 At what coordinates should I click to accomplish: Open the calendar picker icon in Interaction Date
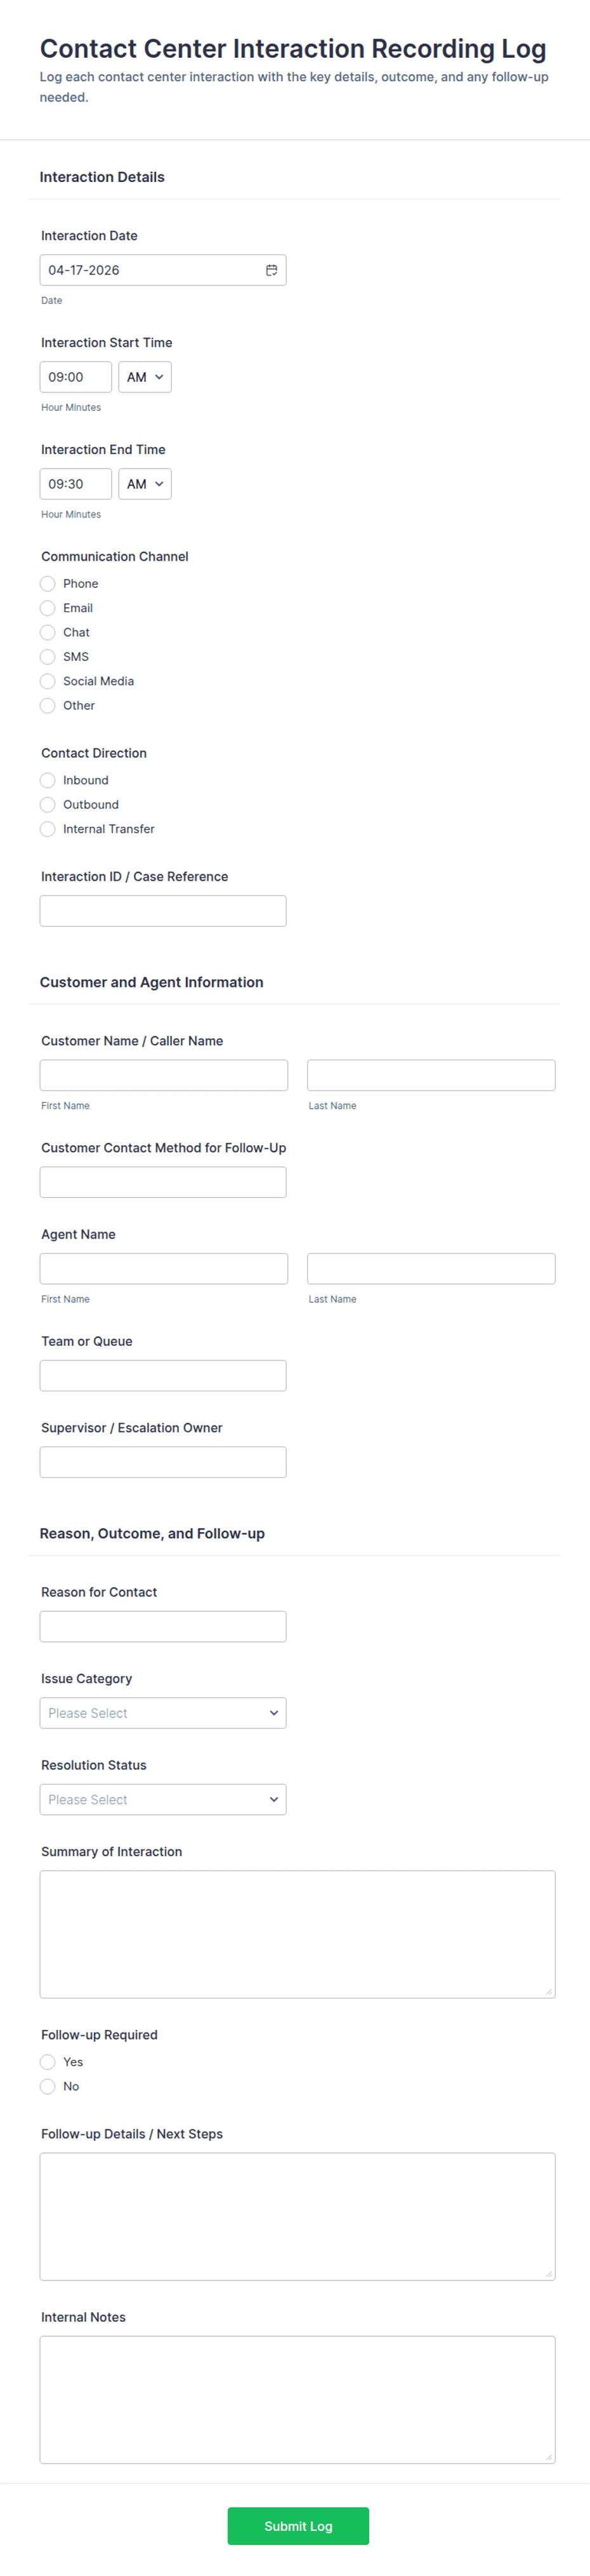pyautogui.click(x=271, y=270)
